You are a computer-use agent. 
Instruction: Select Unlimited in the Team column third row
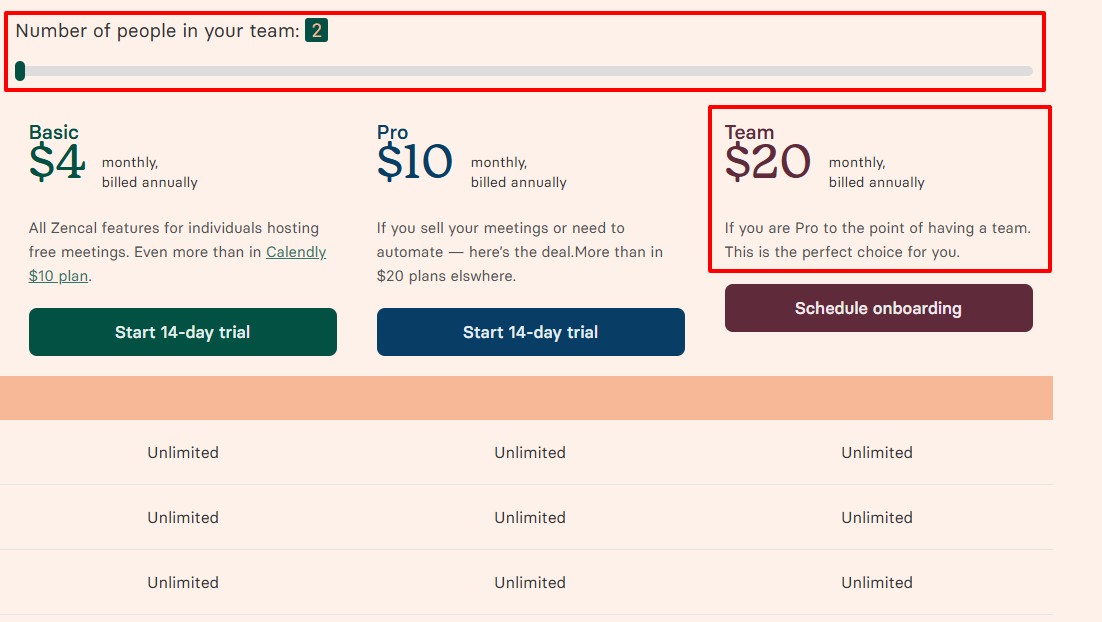pos(877,582)
